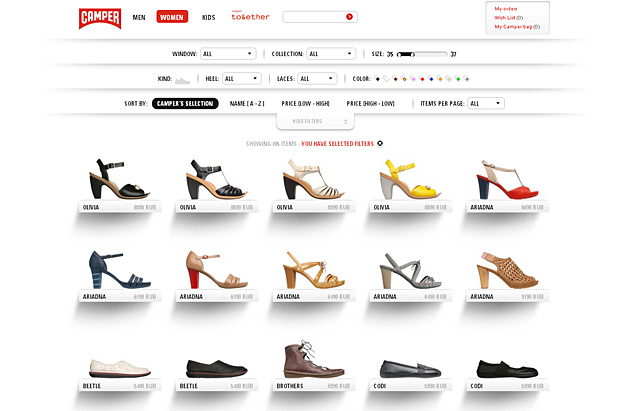Open the Heel filter dropdown
The image size is (620, 411).
click(241, 78)
